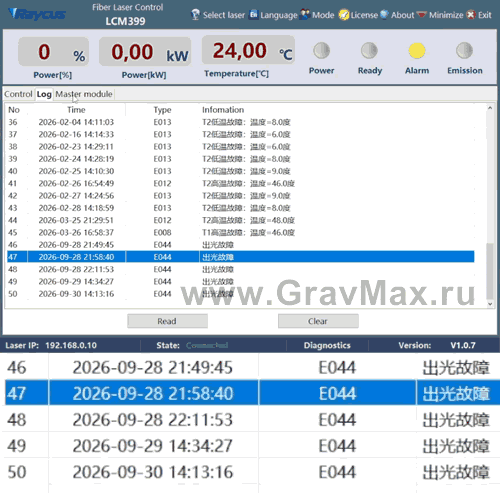Click the Time column header
Image resolution: width=500 pixels, height=493 pixels.
(x=76, y=110)
